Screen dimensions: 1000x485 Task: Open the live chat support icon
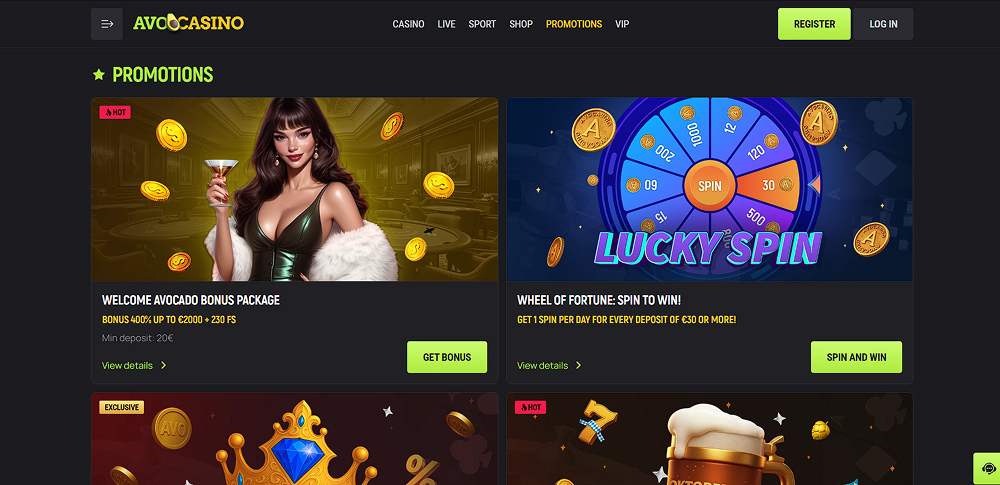pos(987,468)
